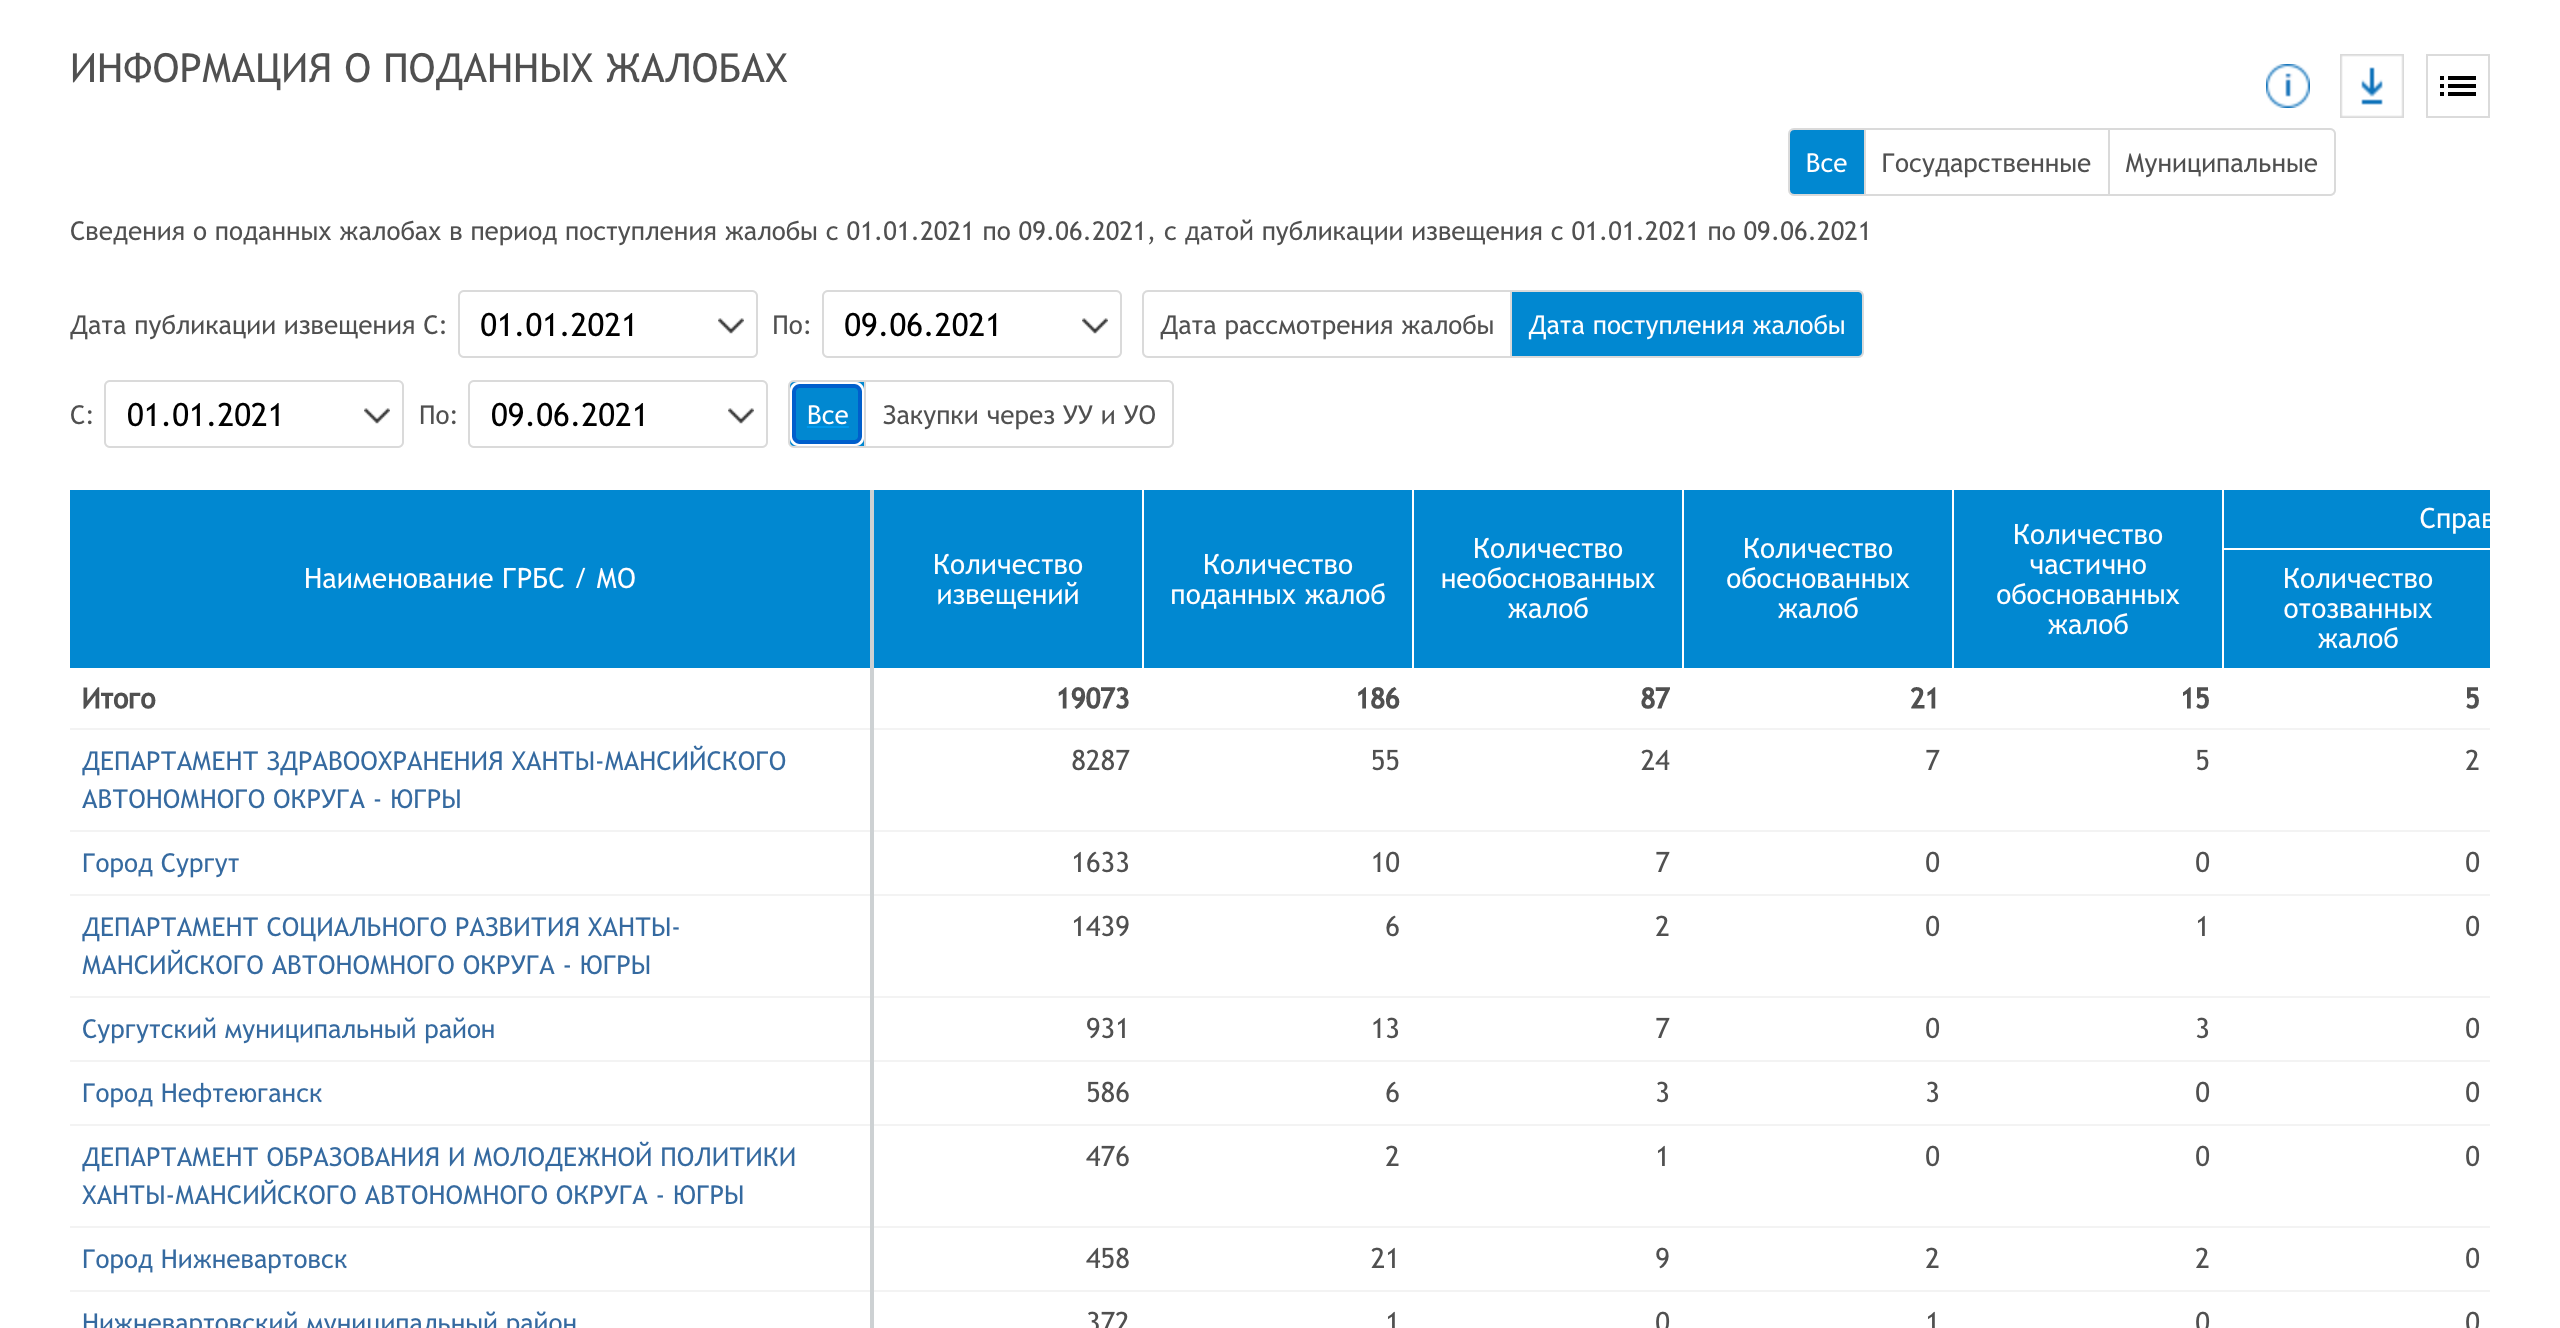Screen dimensions: 2560x1328
Task: Click submitted complaints value 21 for Нижневартовск
Action: 1385,1259
